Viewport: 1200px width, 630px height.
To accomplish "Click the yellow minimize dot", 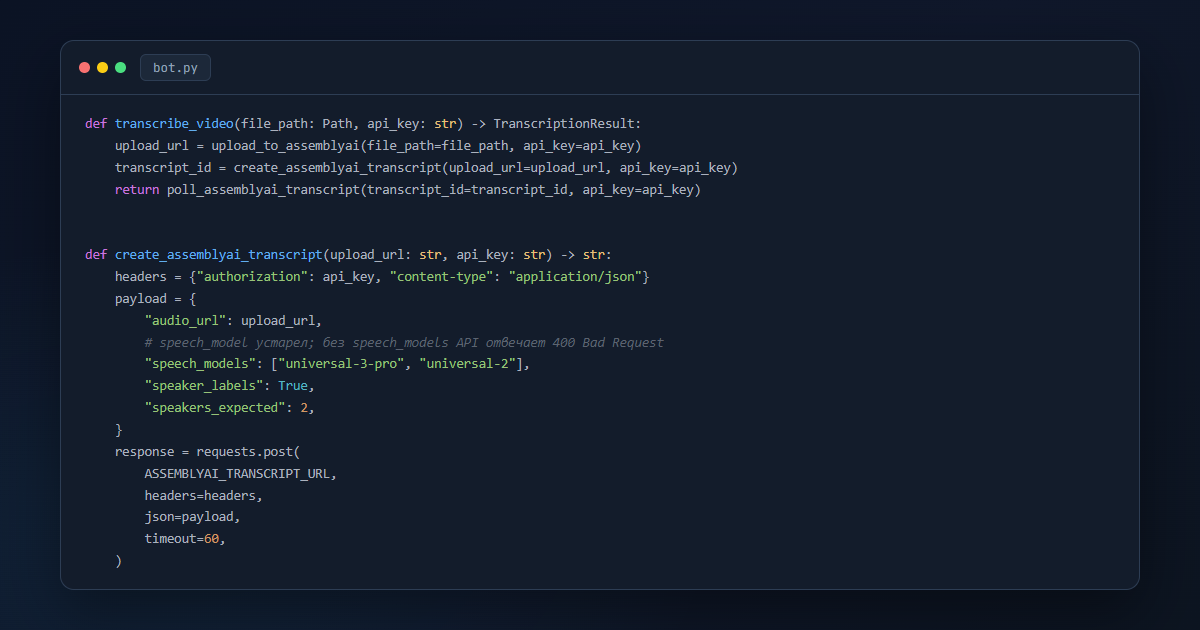I will click(103, 67).
